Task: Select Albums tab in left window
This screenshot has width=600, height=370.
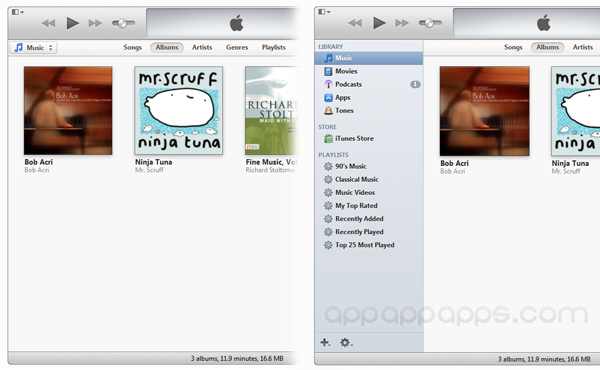Action: (x=167, y=47)
